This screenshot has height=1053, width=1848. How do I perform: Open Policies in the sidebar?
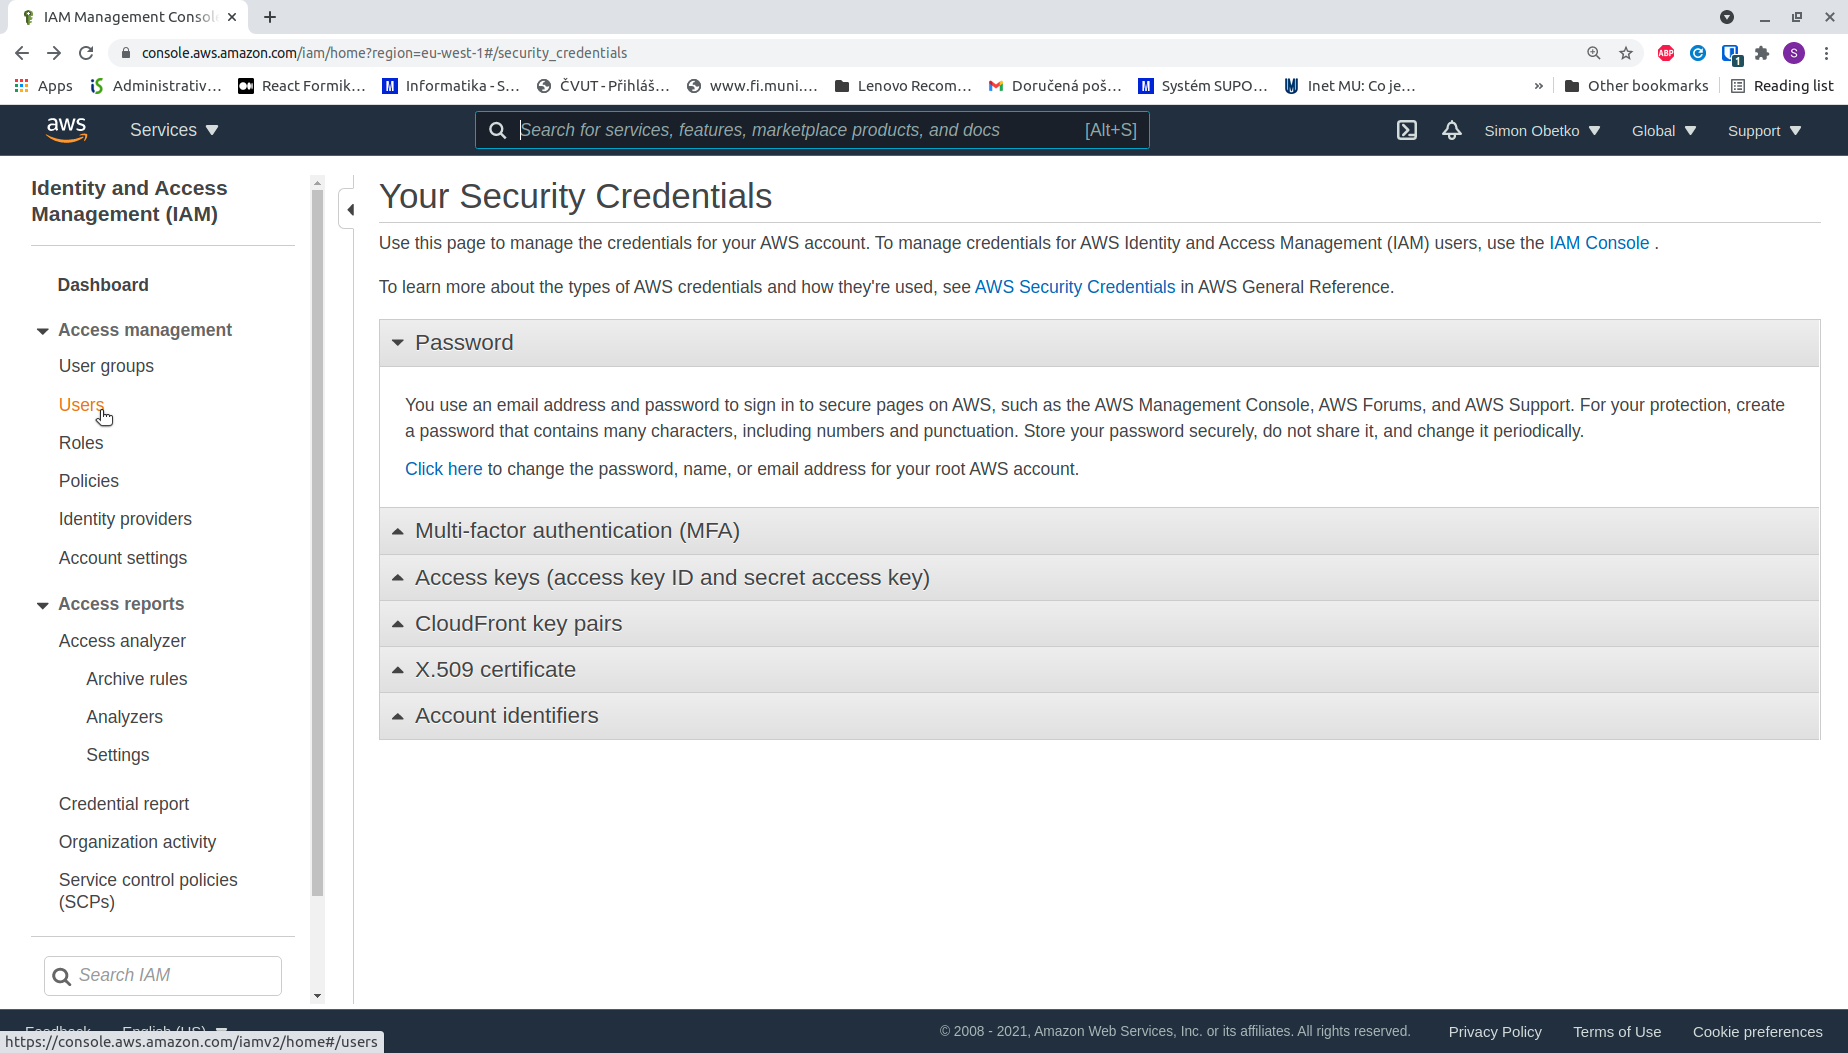89,481
